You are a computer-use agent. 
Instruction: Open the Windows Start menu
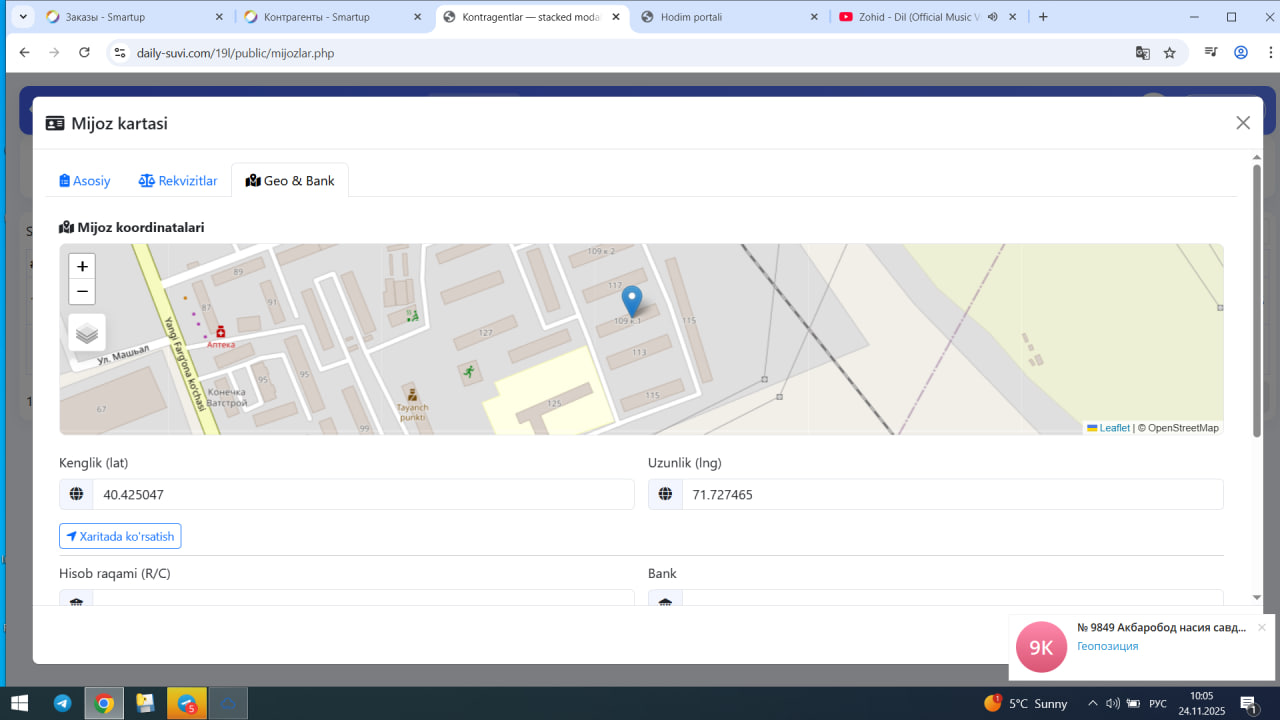(19, 703)
